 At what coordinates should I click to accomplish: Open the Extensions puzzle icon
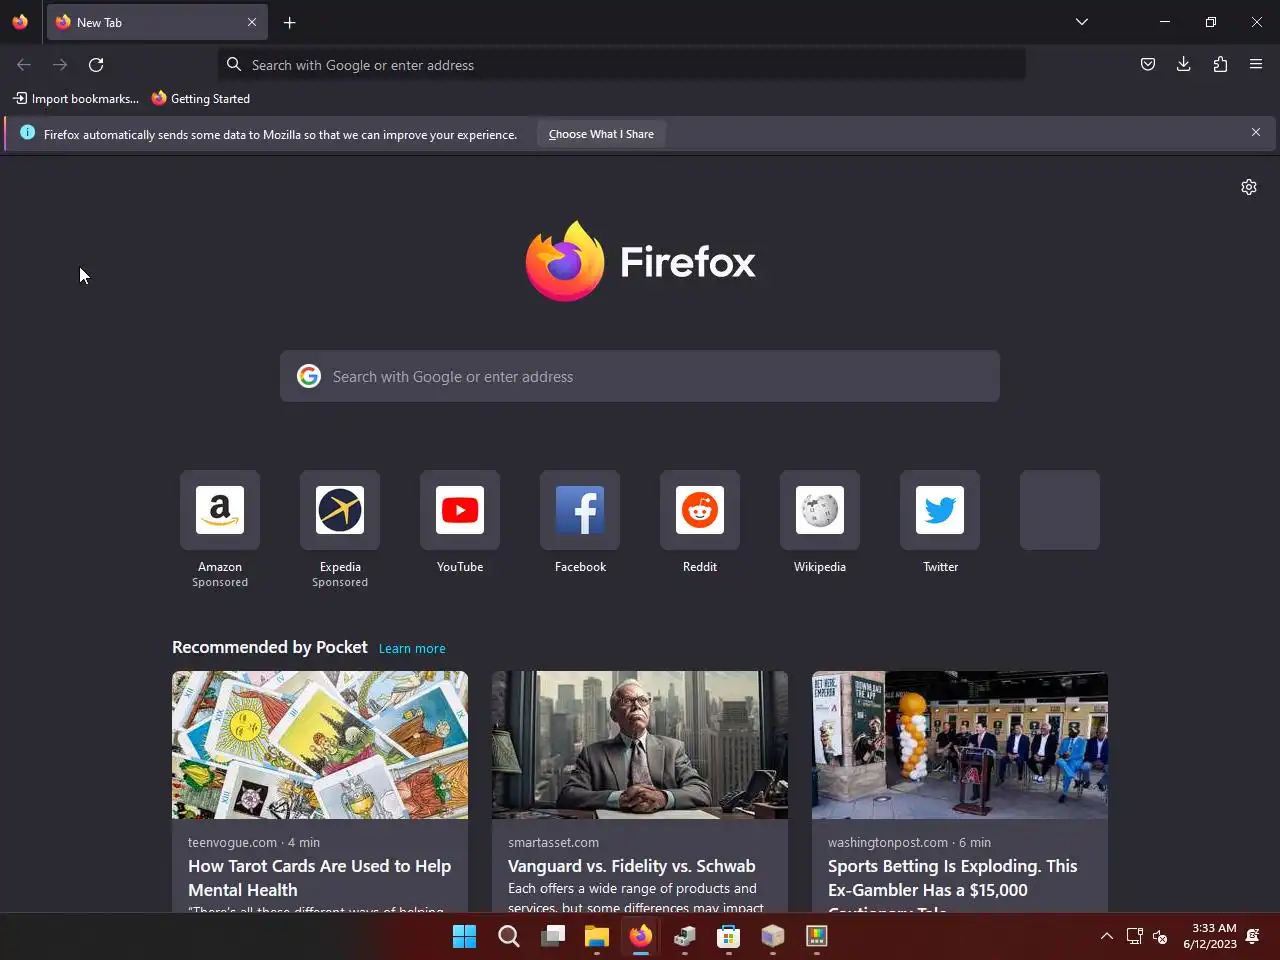1220,65
